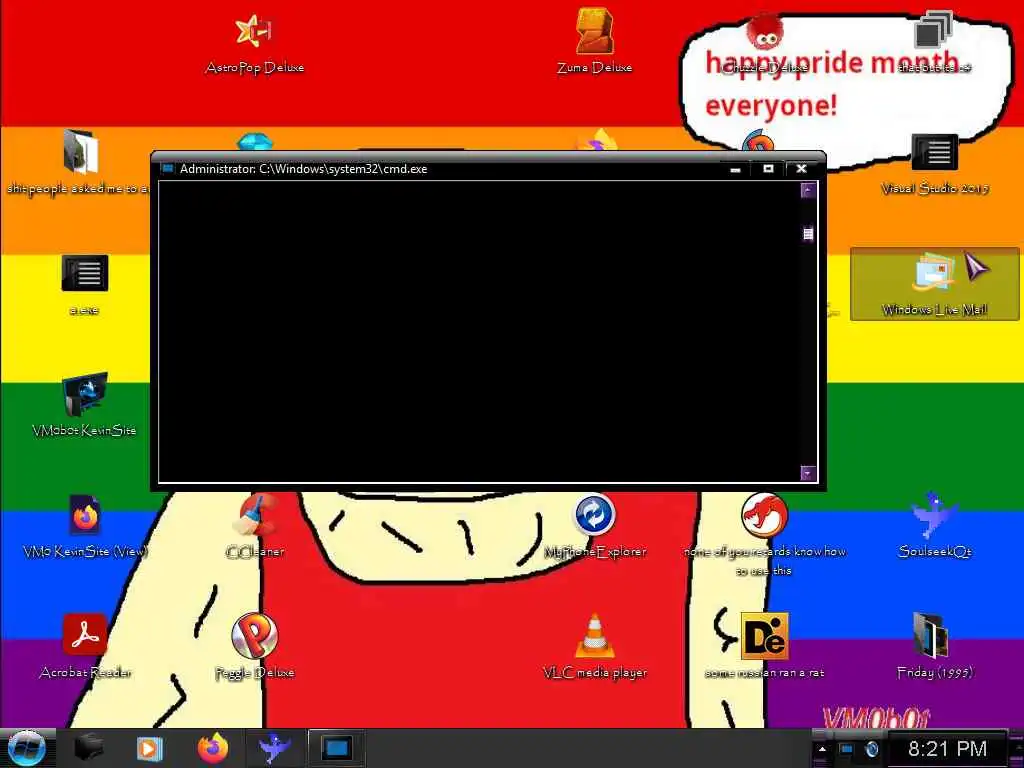Open the 'shit people asked me to' folder
The height and width of the screenshot is (768, 1024).
click(x=81, y=163)
